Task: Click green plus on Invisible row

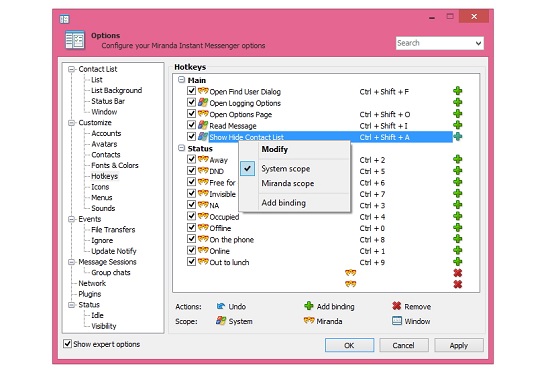Action: tap(457, 194)
